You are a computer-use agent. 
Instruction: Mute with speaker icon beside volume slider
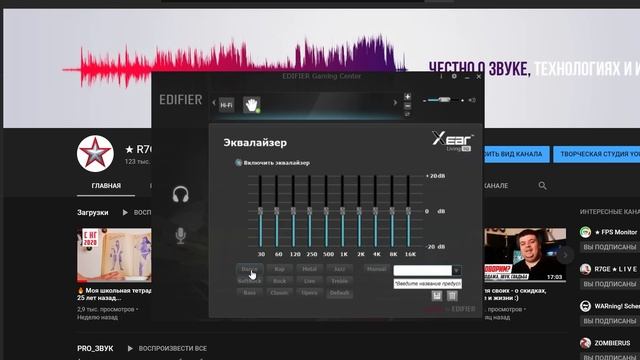pos(472,100)
